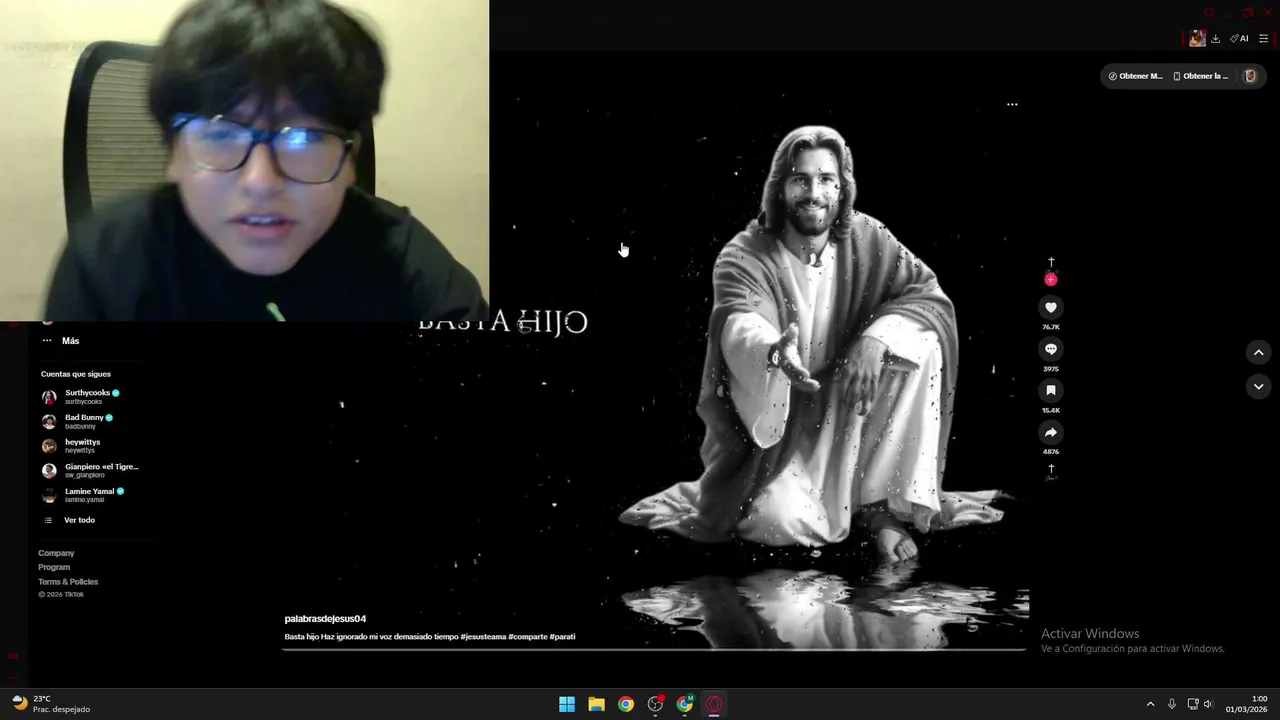Screen dimensions: 1280x720
Task: Share the video with the arrow icon
Action: 1050,432
